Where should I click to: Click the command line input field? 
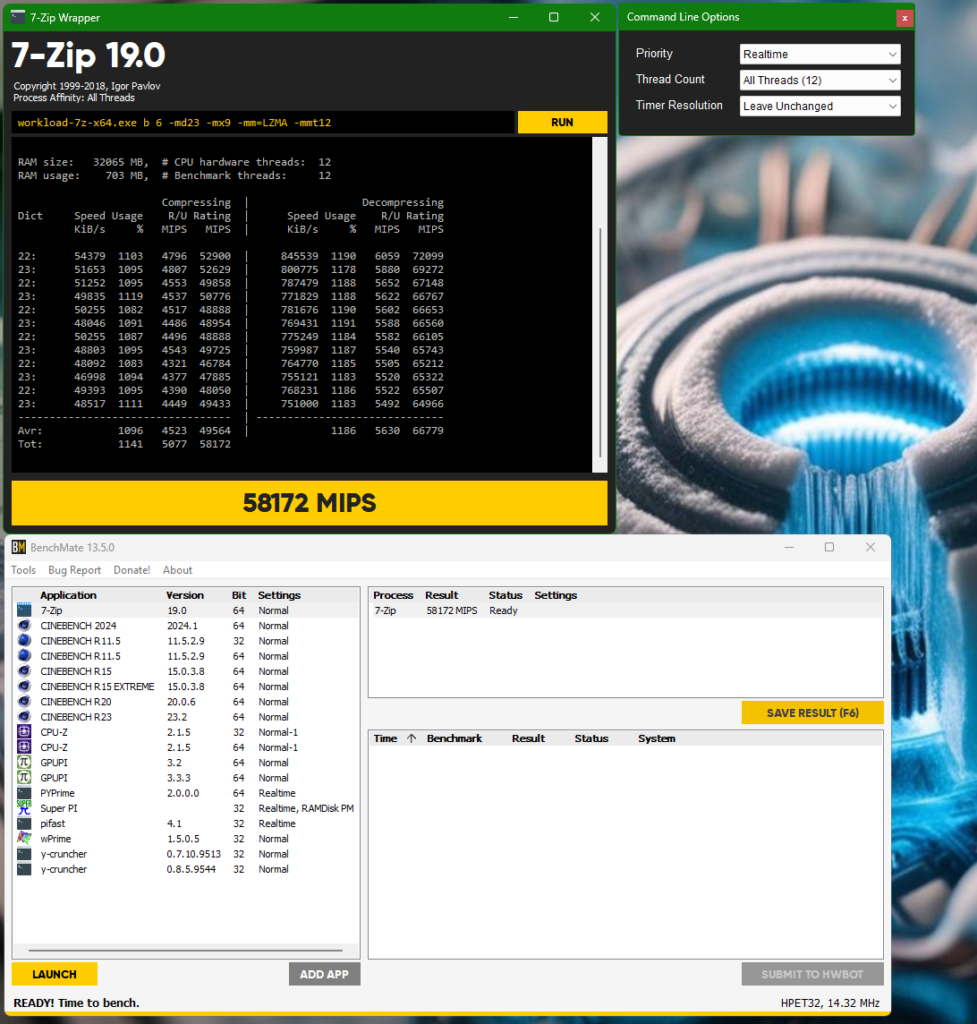262,122
